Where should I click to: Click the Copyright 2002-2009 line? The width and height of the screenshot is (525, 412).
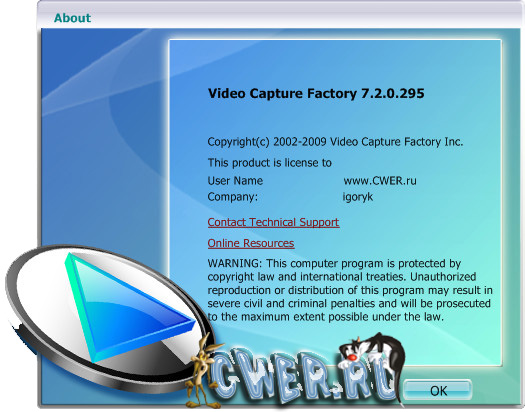click(335, 142)
